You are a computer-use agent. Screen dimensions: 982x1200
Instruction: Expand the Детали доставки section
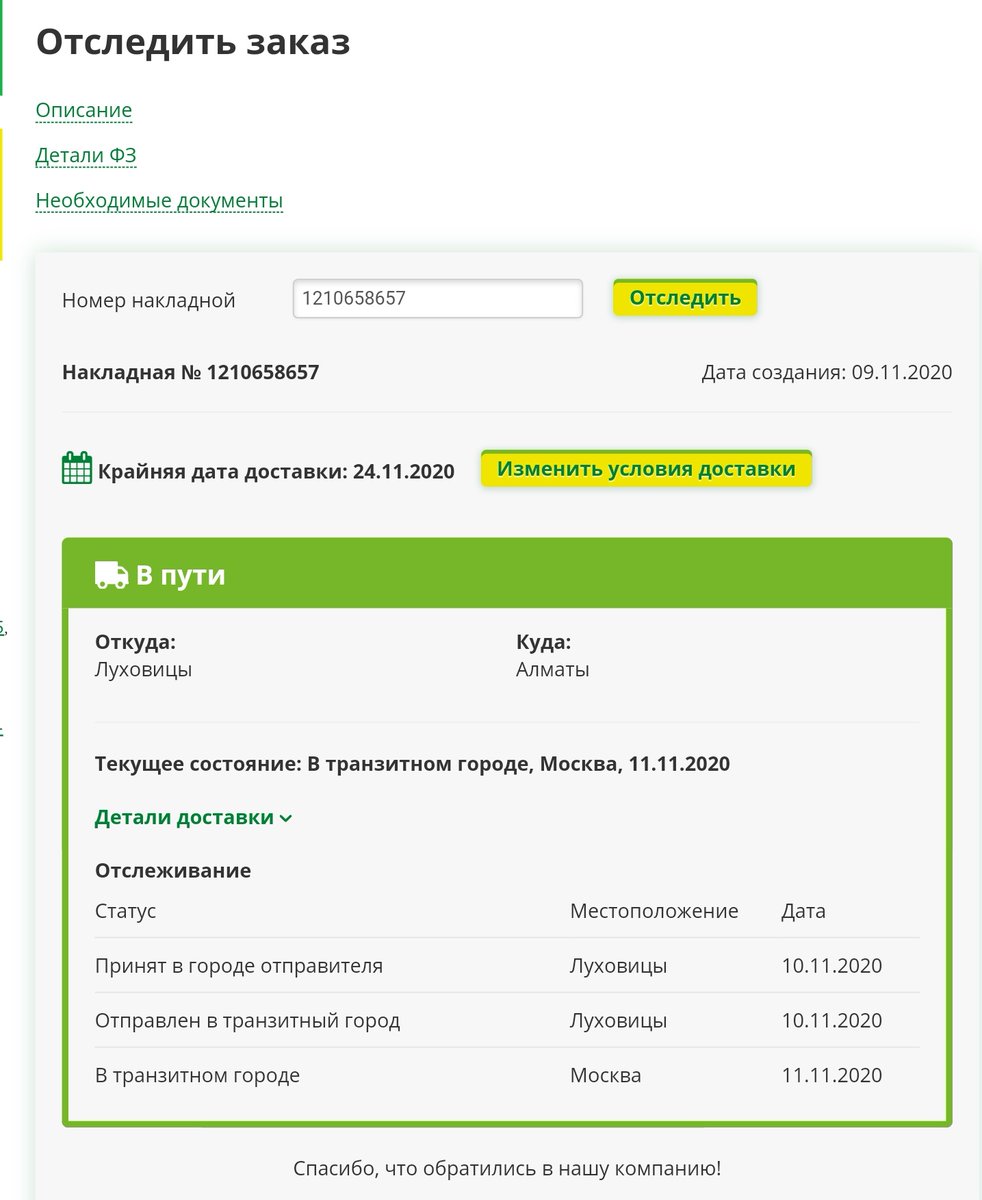pos(193,817)
